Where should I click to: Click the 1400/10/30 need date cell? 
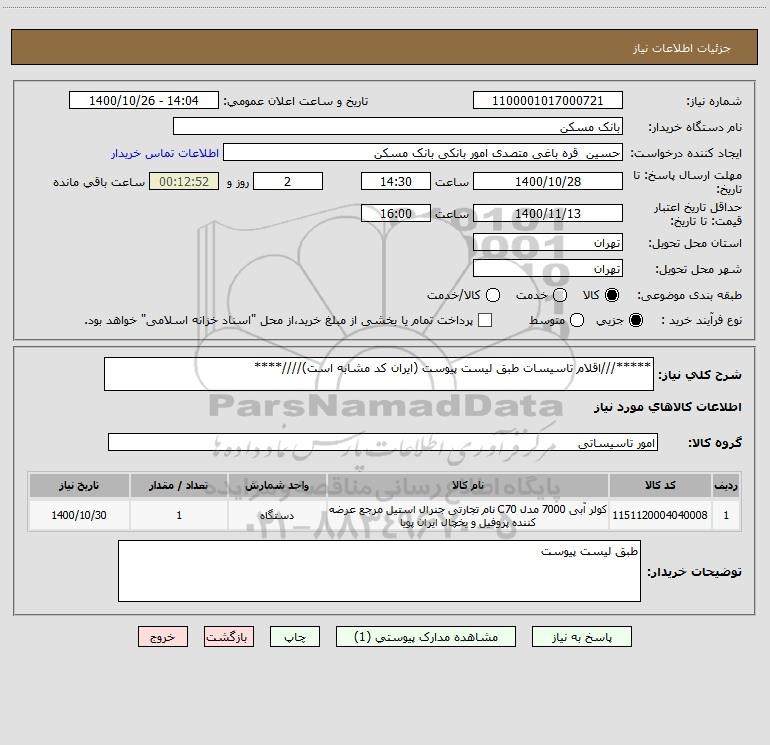coord(79,515)
